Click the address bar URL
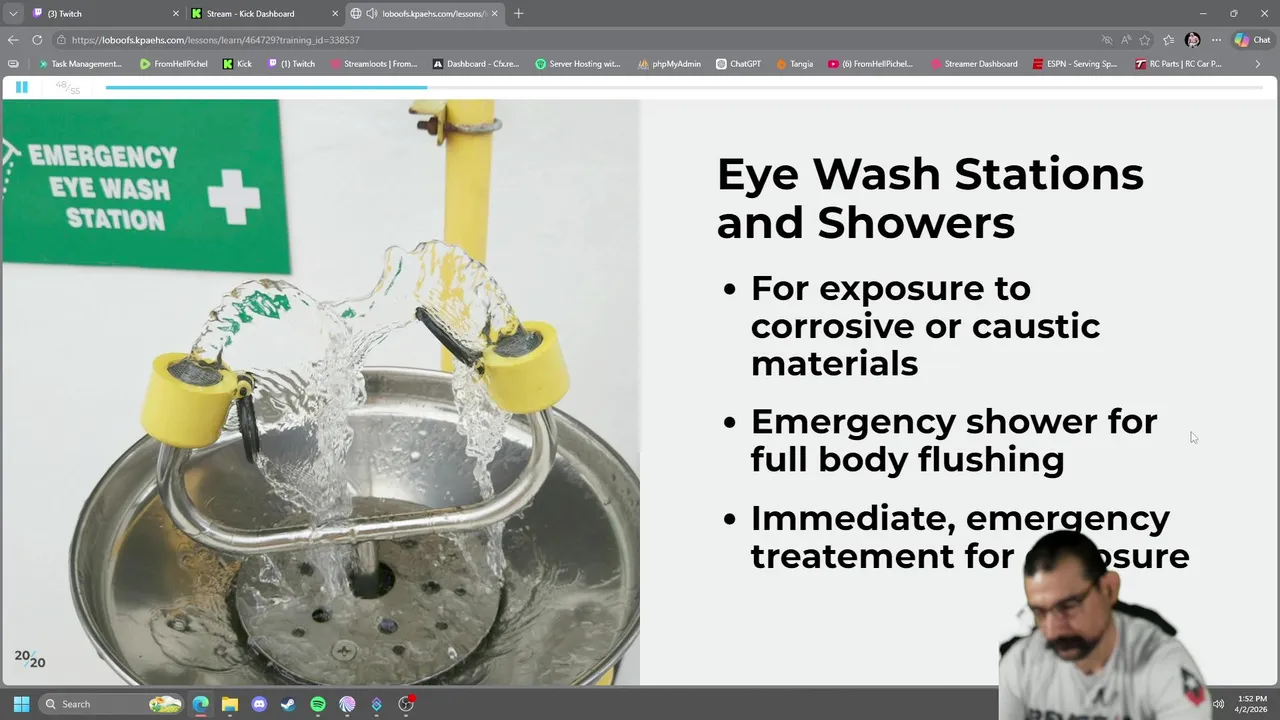1280x720 pixels. [215, 40]
